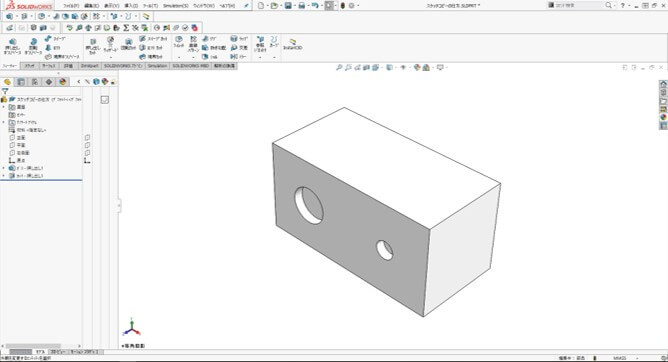Screen dimensions: 668x362
Task: Switch to SOLIDWORKS MBD ribbon tab
Action: click(190, 66)
